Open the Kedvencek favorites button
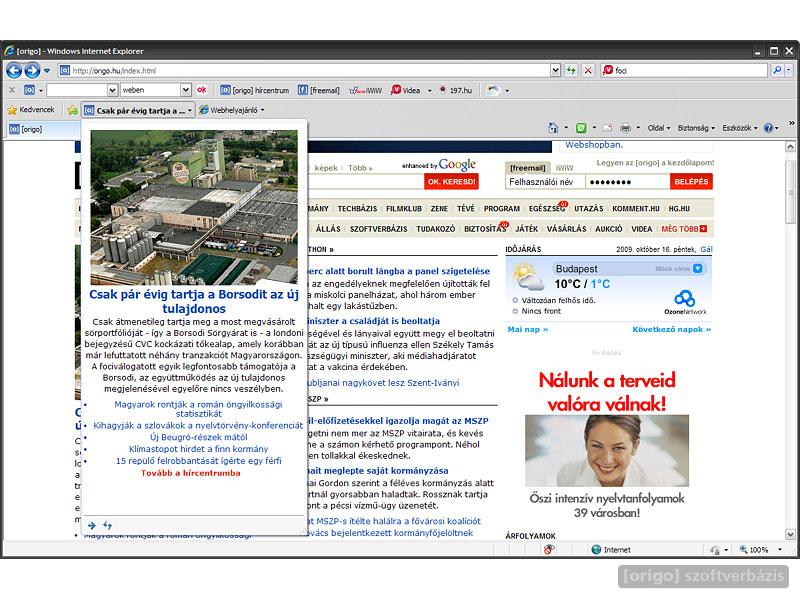The image size is (800, 600). (31, 110)
